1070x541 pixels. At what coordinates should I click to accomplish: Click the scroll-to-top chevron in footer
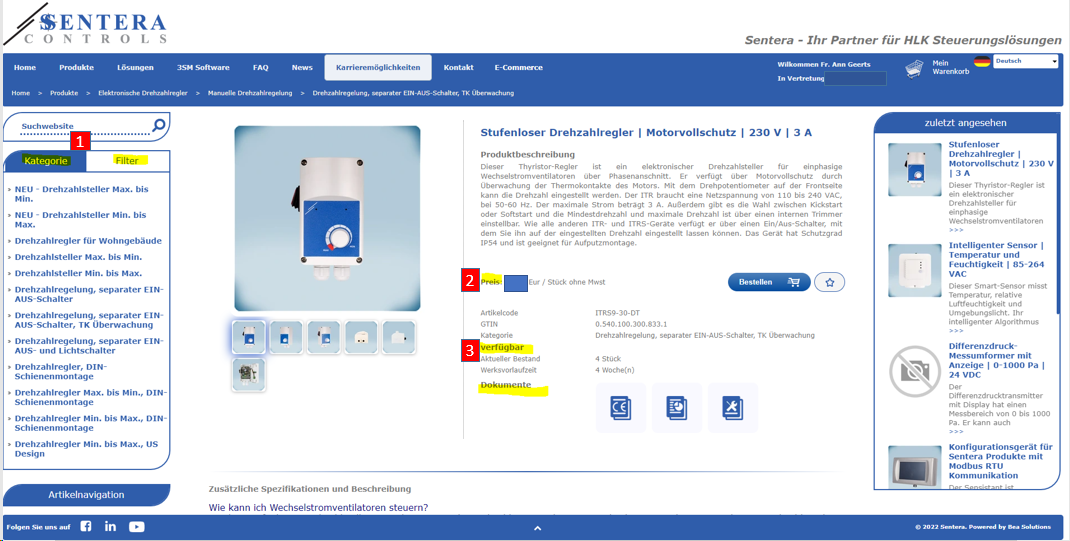click(538, 527)
